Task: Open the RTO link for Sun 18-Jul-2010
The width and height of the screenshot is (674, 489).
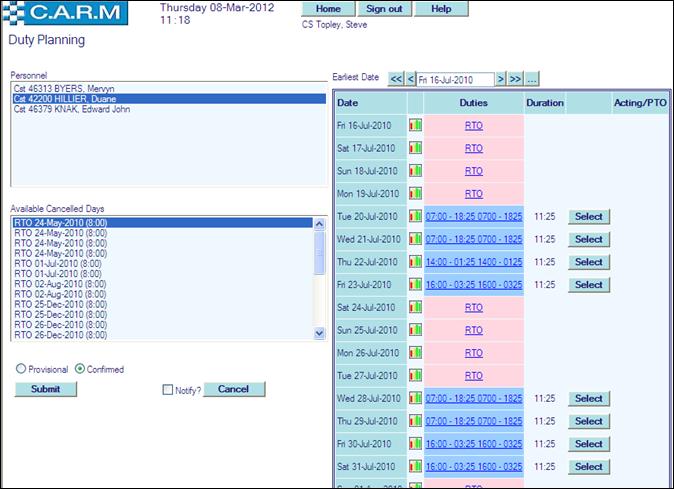Action: point(473,171)
